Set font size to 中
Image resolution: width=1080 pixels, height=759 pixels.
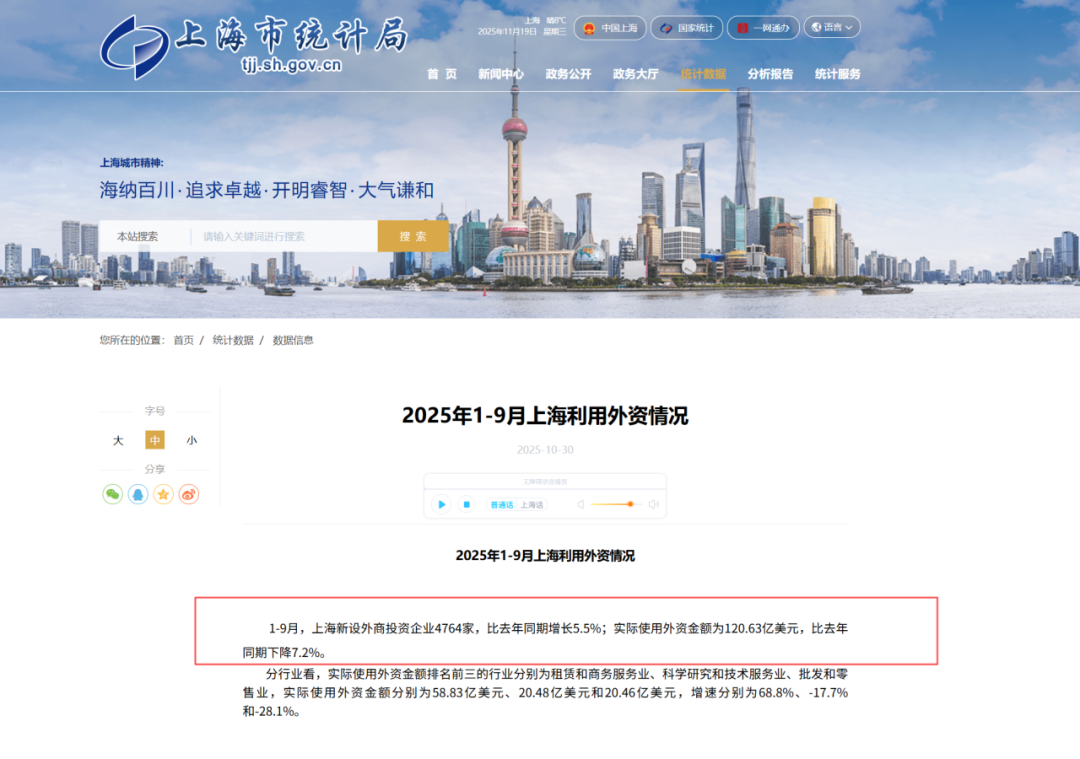pos(155,439)
